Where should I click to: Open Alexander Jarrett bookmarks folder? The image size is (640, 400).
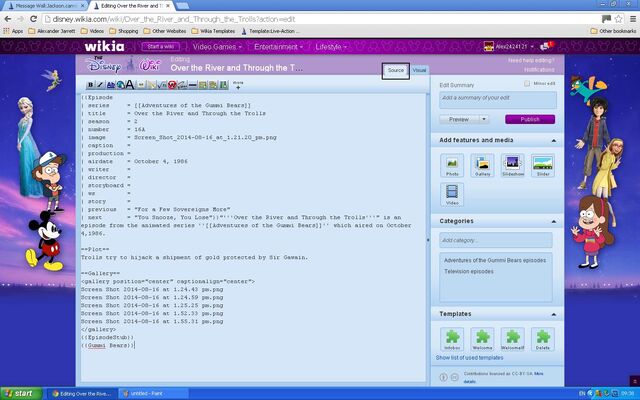click(52, 31)
